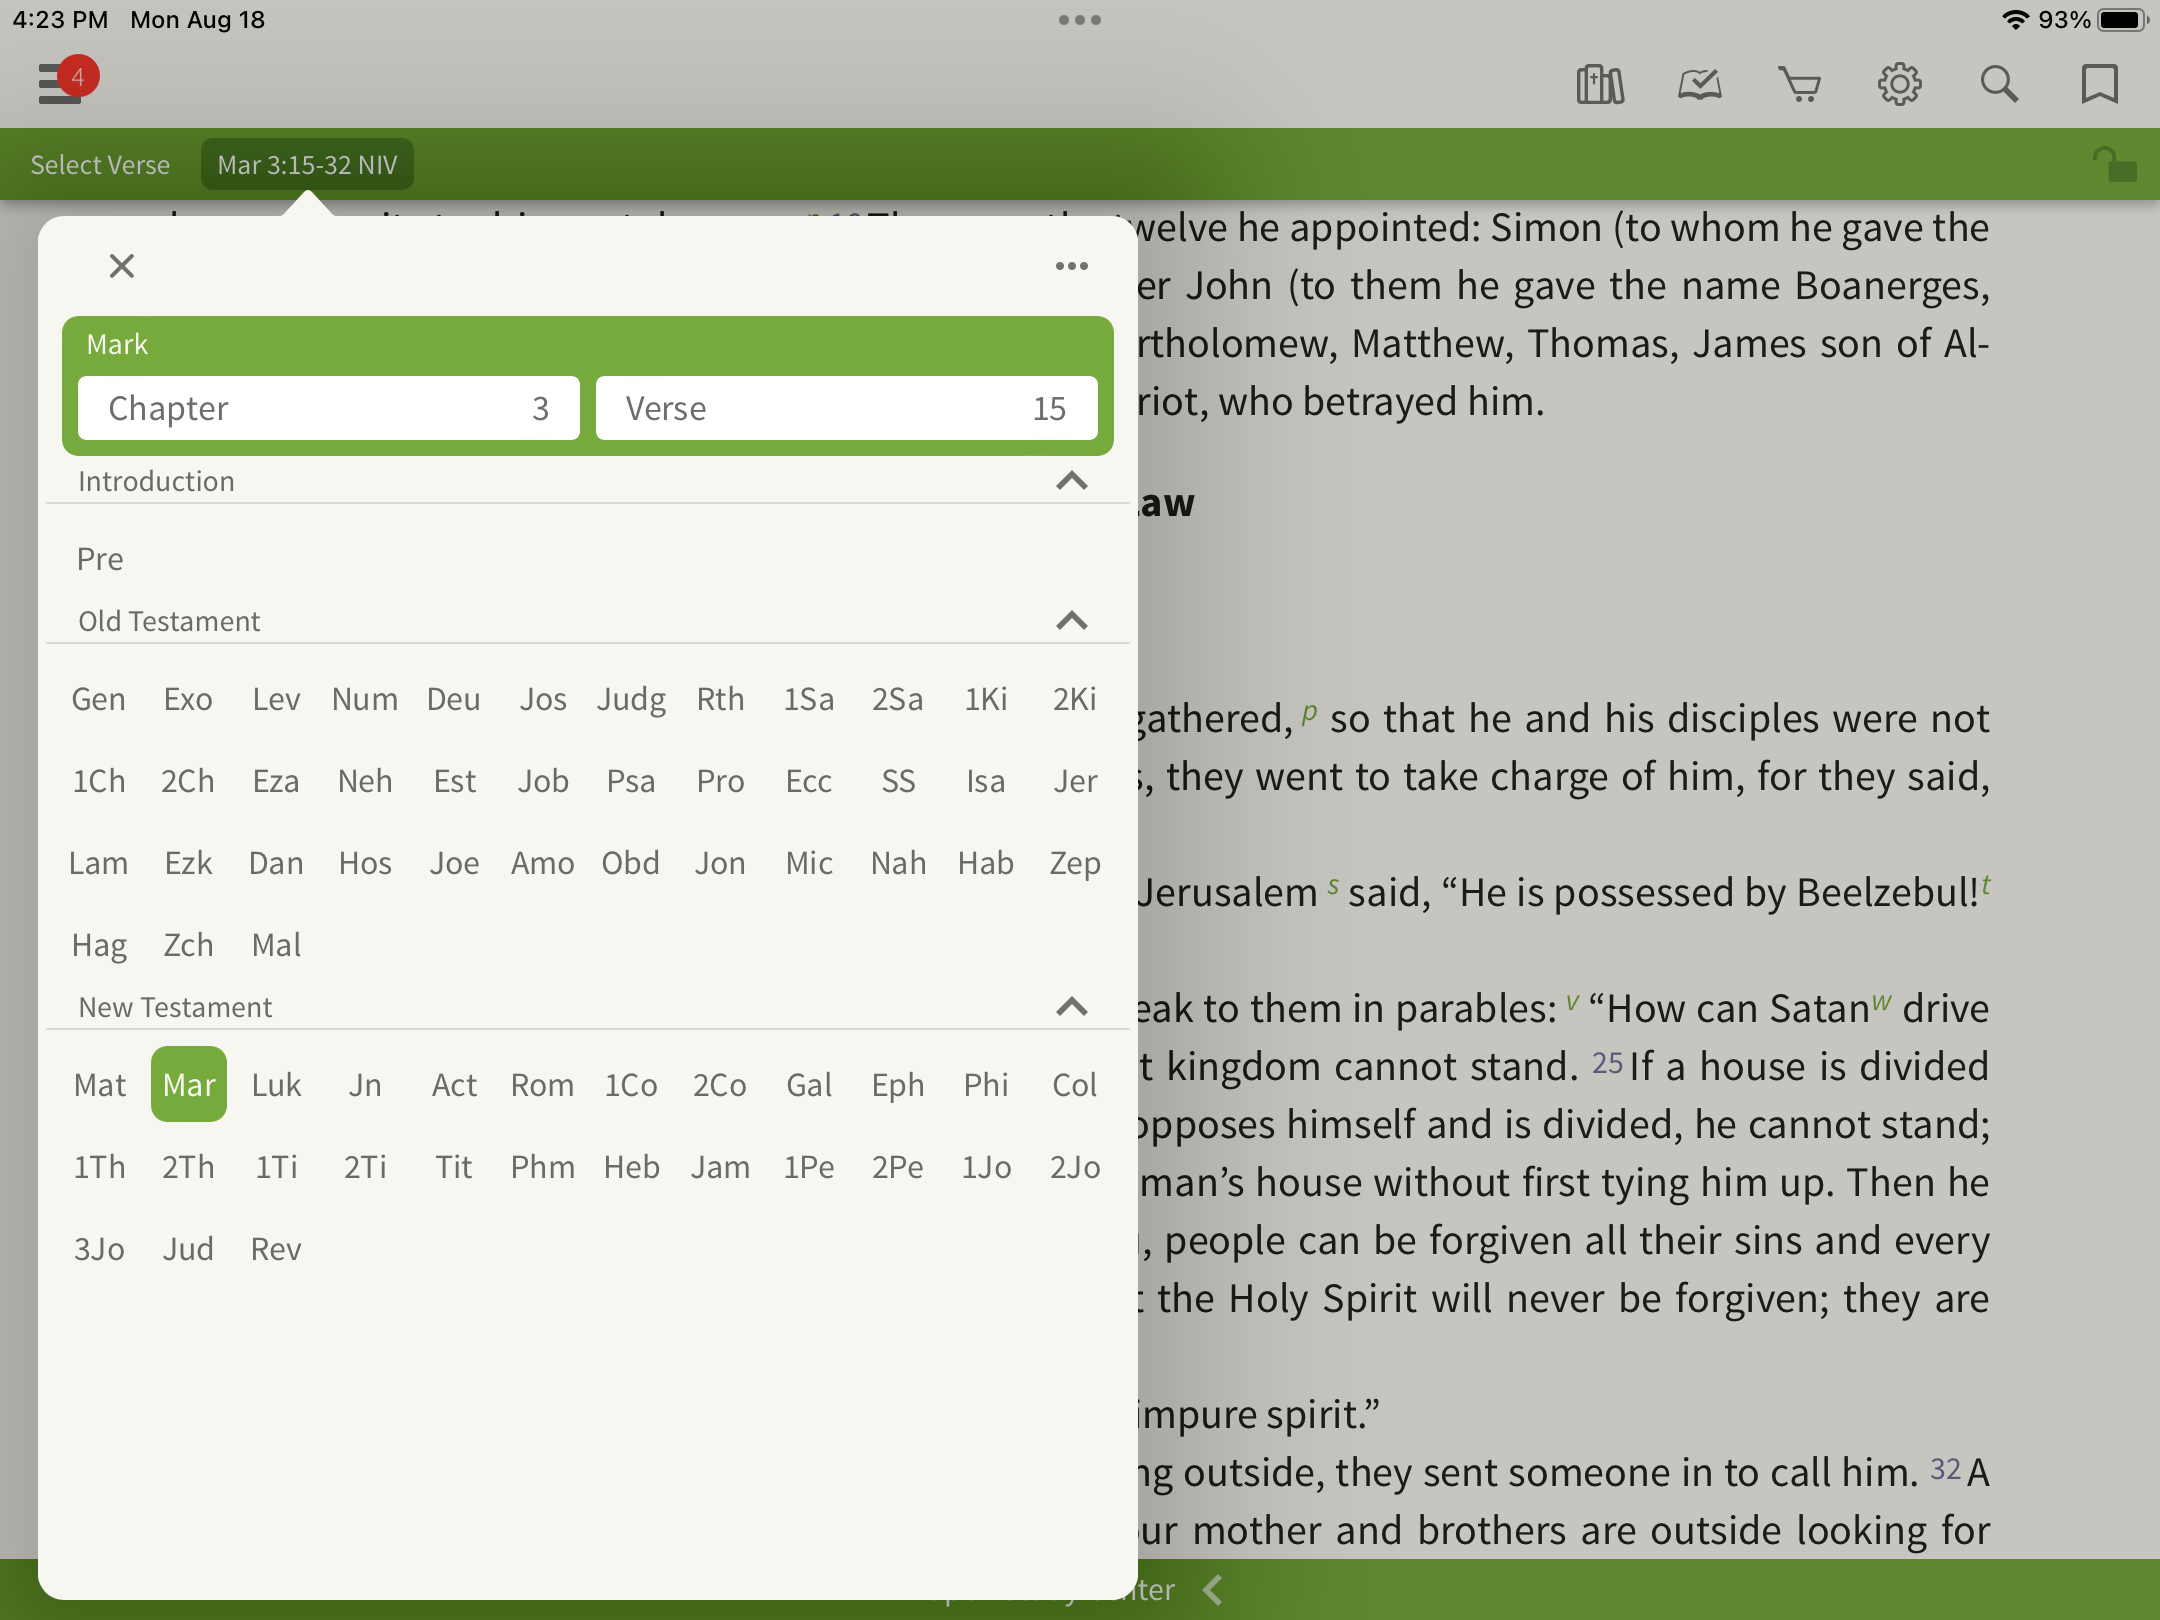The width and height of the screenshot is (2160, 1620).
Task: Choose the book Judg
Action: [631, 699]
